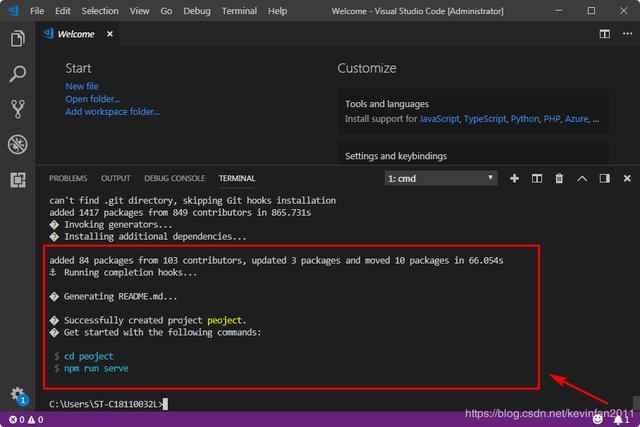This screenshot has width=640, height=427.
Task: Click the 'Tools and languages' heading
Action: pos(387,104)
